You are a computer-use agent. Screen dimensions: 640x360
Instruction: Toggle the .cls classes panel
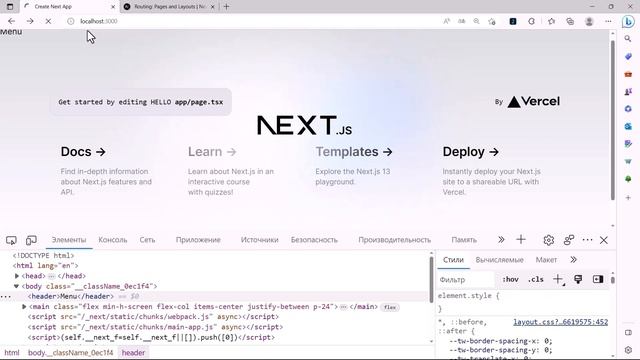coord(536,280)
